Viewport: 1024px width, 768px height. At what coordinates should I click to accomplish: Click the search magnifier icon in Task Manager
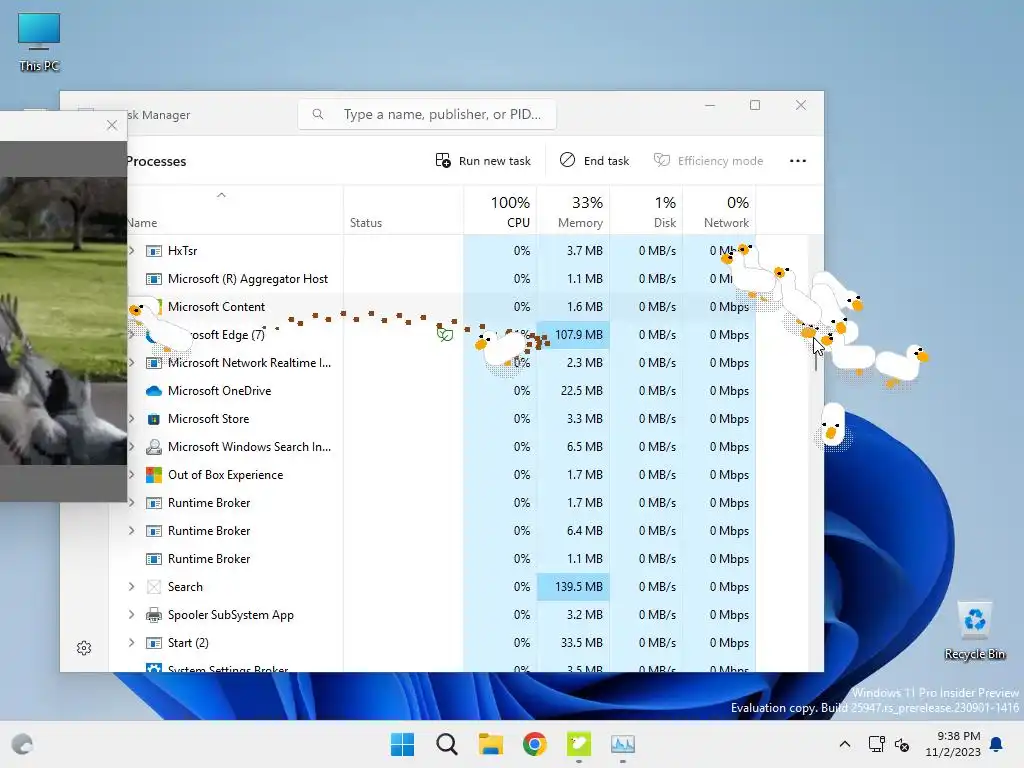tap(318, 114)
